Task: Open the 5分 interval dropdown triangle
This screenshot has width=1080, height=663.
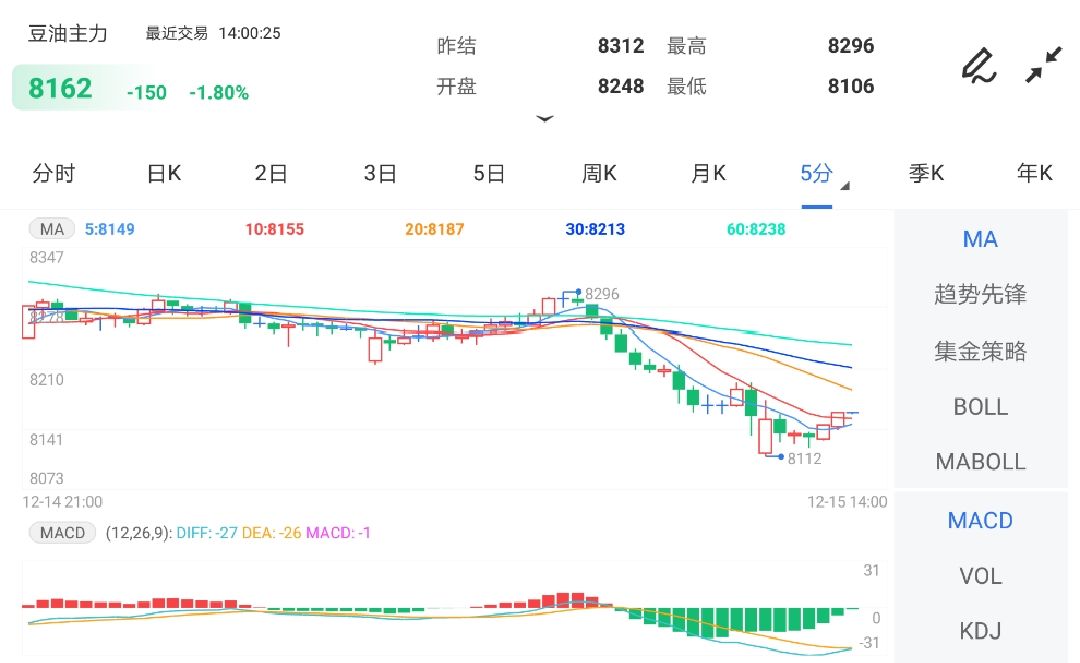Action: tap(845, 186)
